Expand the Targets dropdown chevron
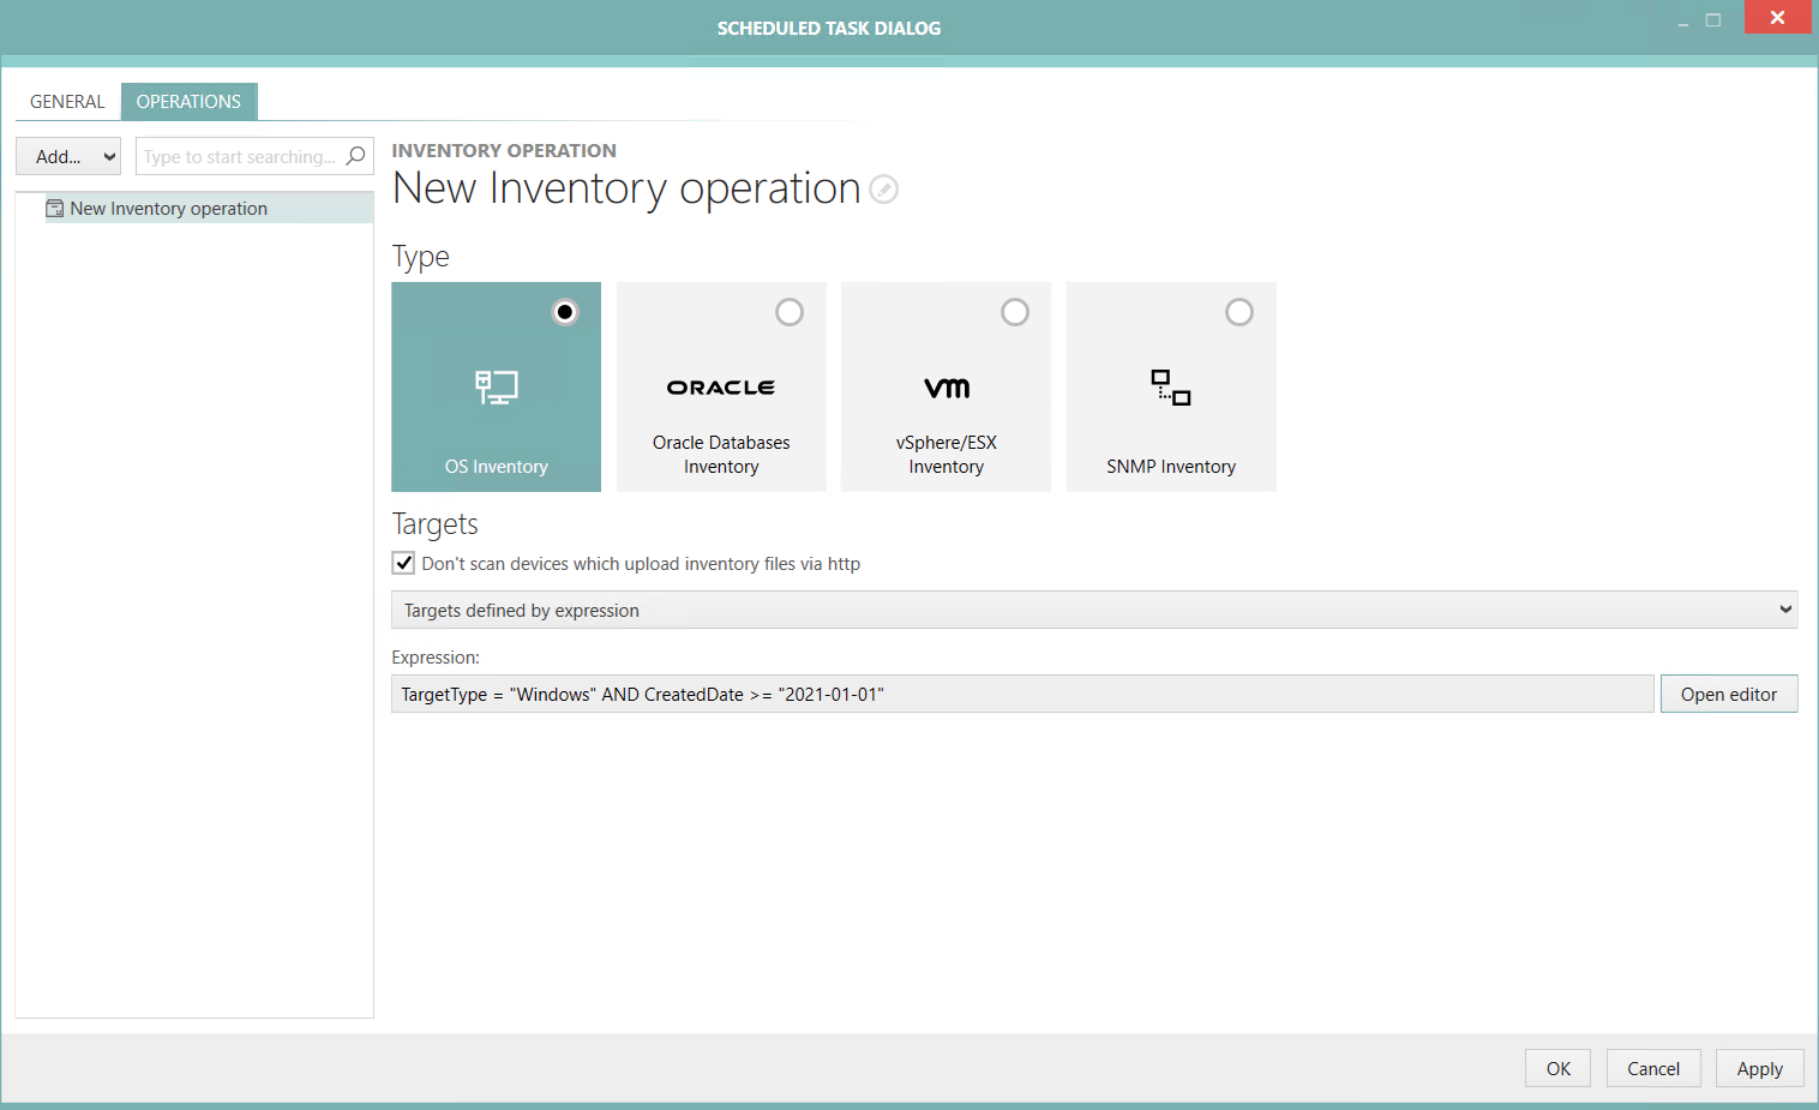Screen dimensions: 1819x1110 1785,610
